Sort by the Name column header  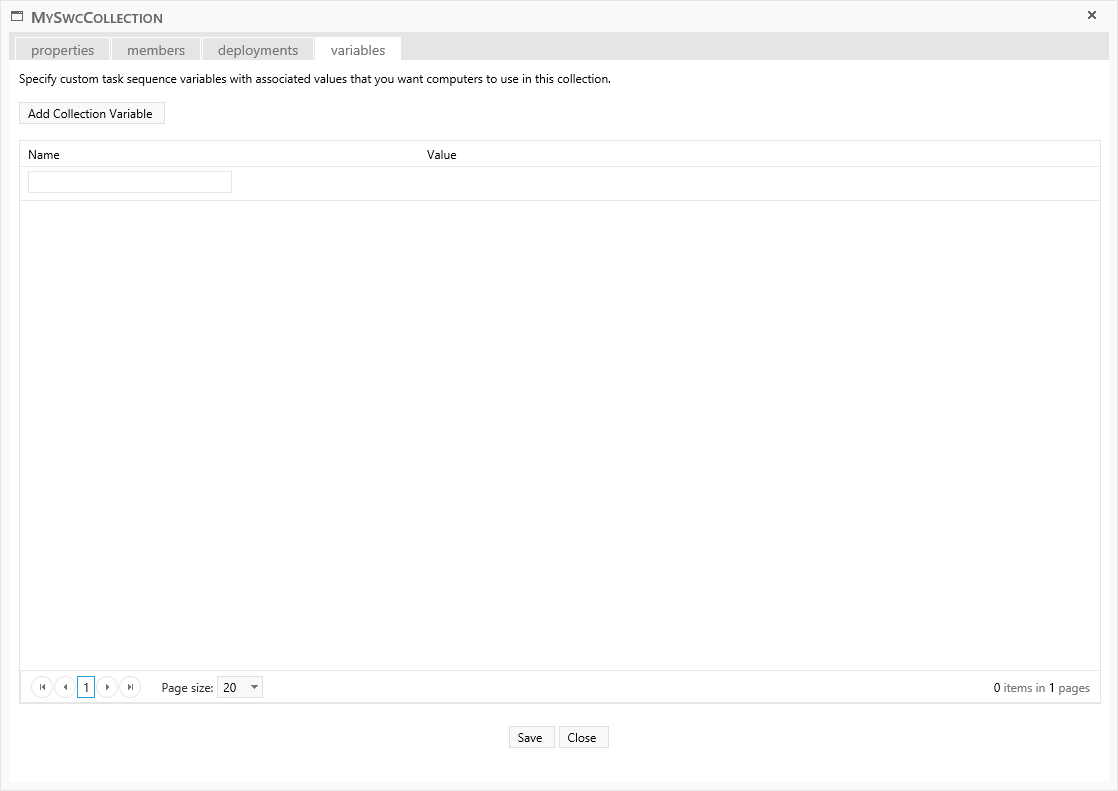coord(44,155)
